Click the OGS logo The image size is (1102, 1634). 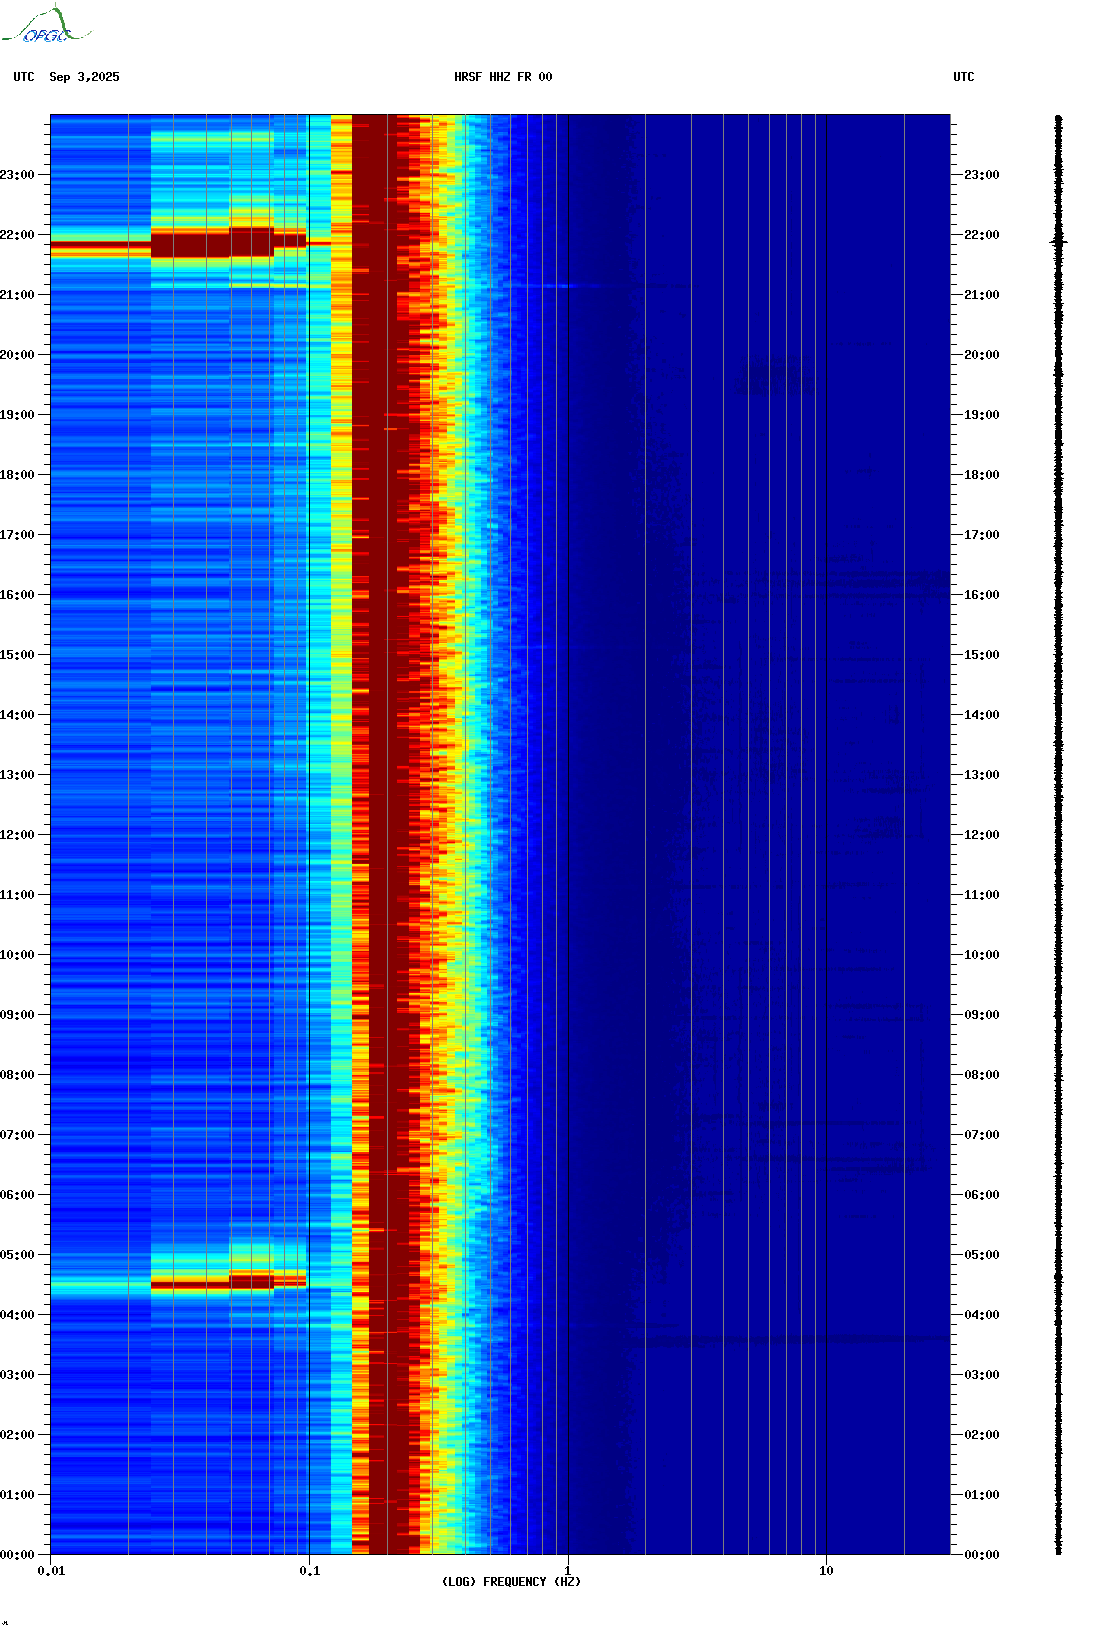(x=45, y=25)
